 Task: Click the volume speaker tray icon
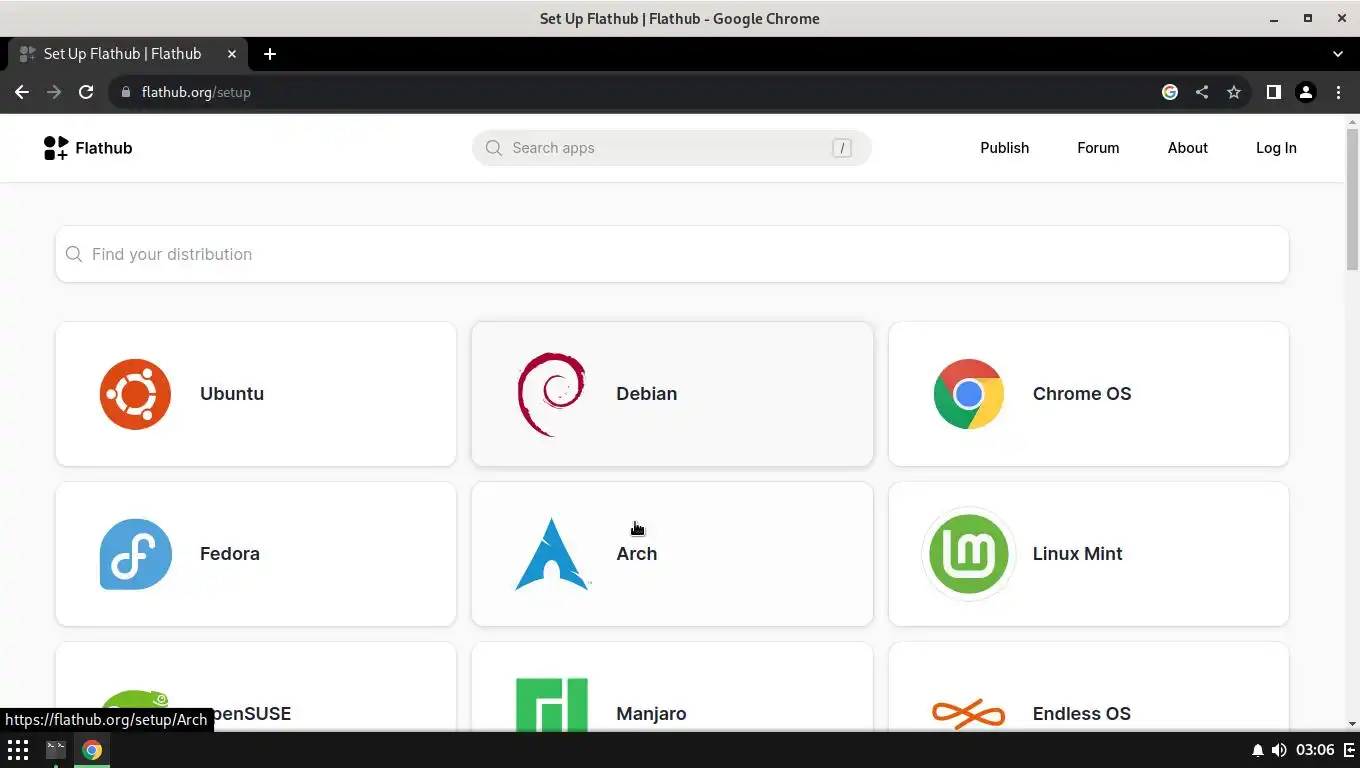point(1279,750)
